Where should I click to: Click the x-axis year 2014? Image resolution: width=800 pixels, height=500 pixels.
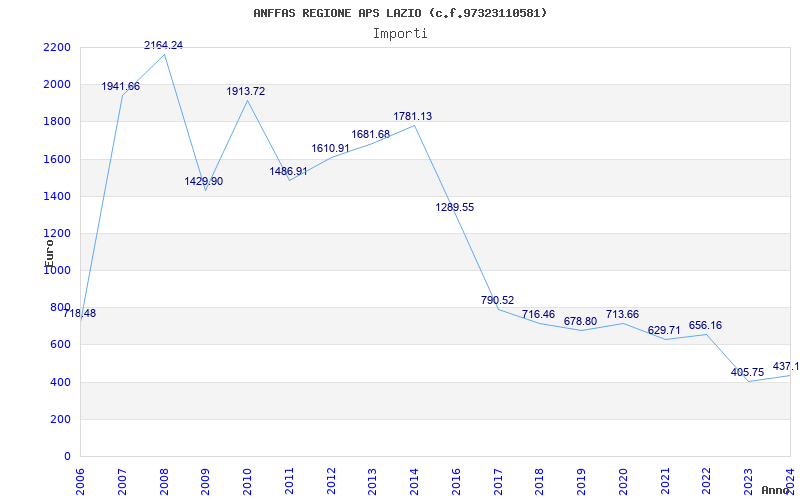414,481
